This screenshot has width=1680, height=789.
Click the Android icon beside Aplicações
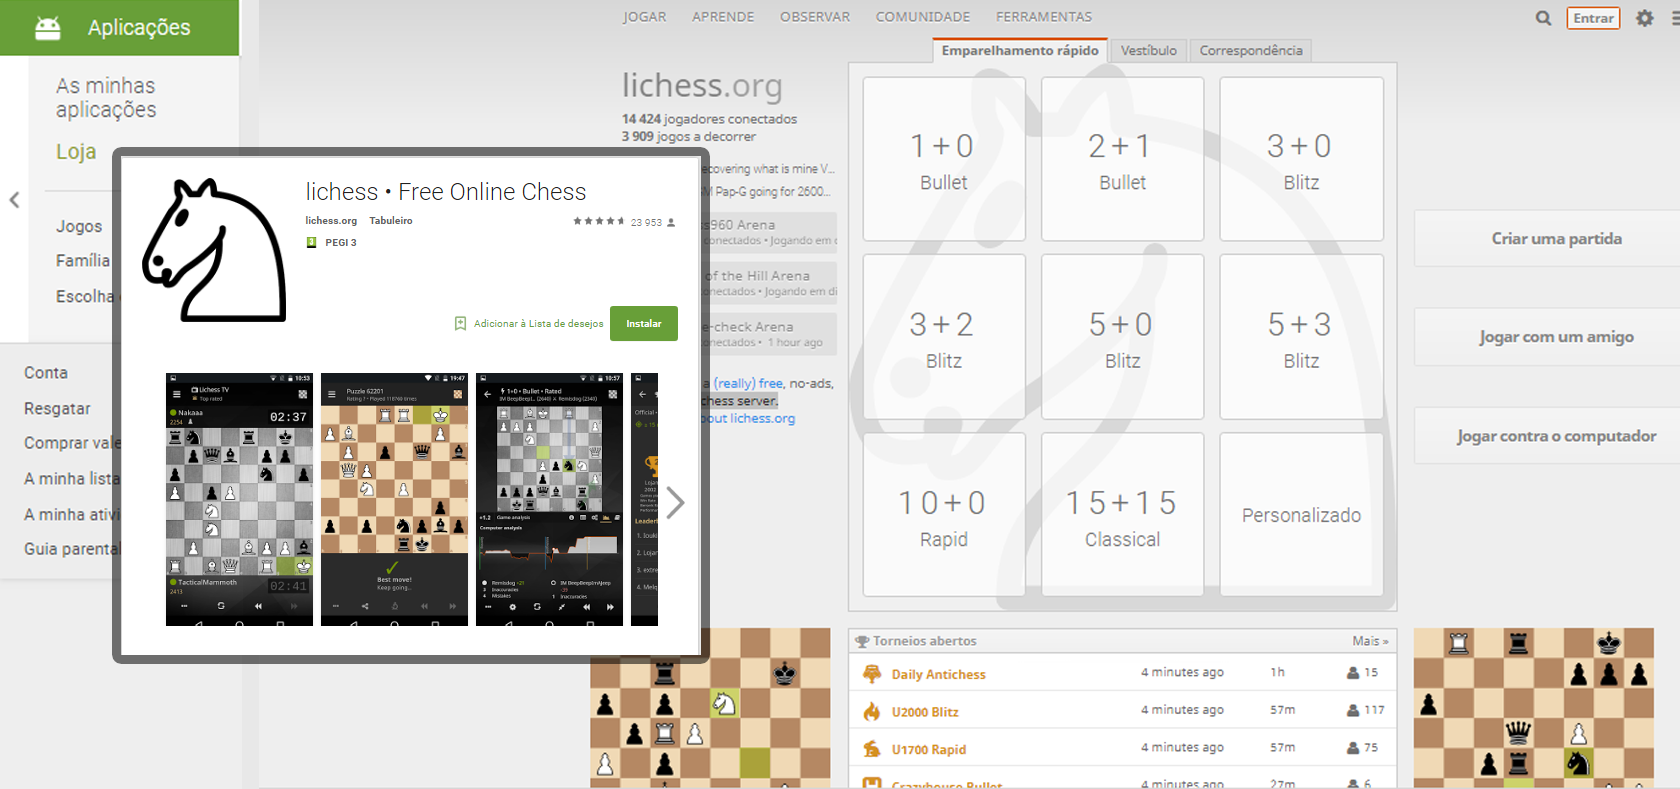[47, 28]
